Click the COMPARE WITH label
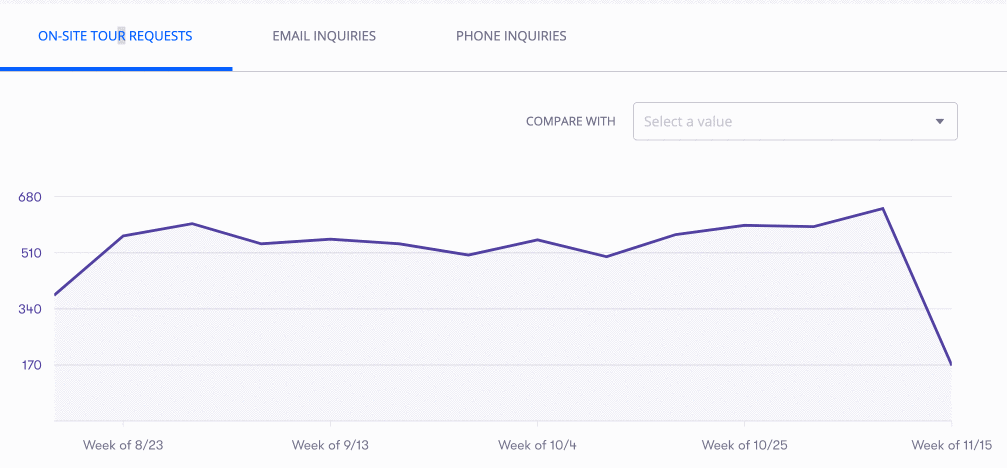Screen dimensions: 1007x468 click(570, 121)
